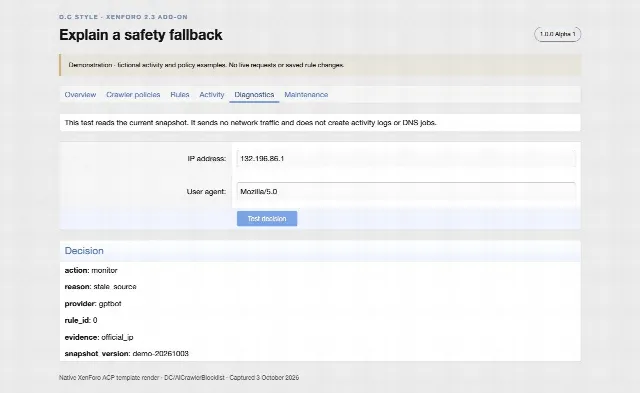The image size is (640, 393).
Task: Click the User agent label
Action: tap(206, 192)
